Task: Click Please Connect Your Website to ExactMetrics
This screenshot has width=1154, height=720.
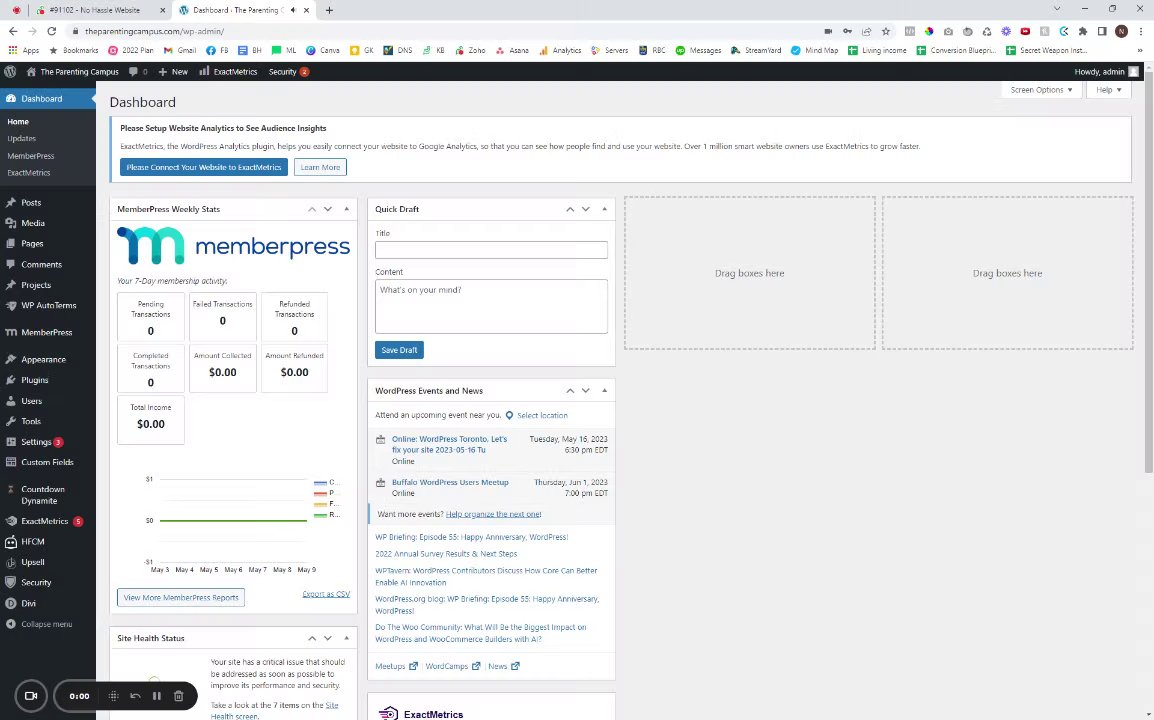Action: tap(204, 167)
